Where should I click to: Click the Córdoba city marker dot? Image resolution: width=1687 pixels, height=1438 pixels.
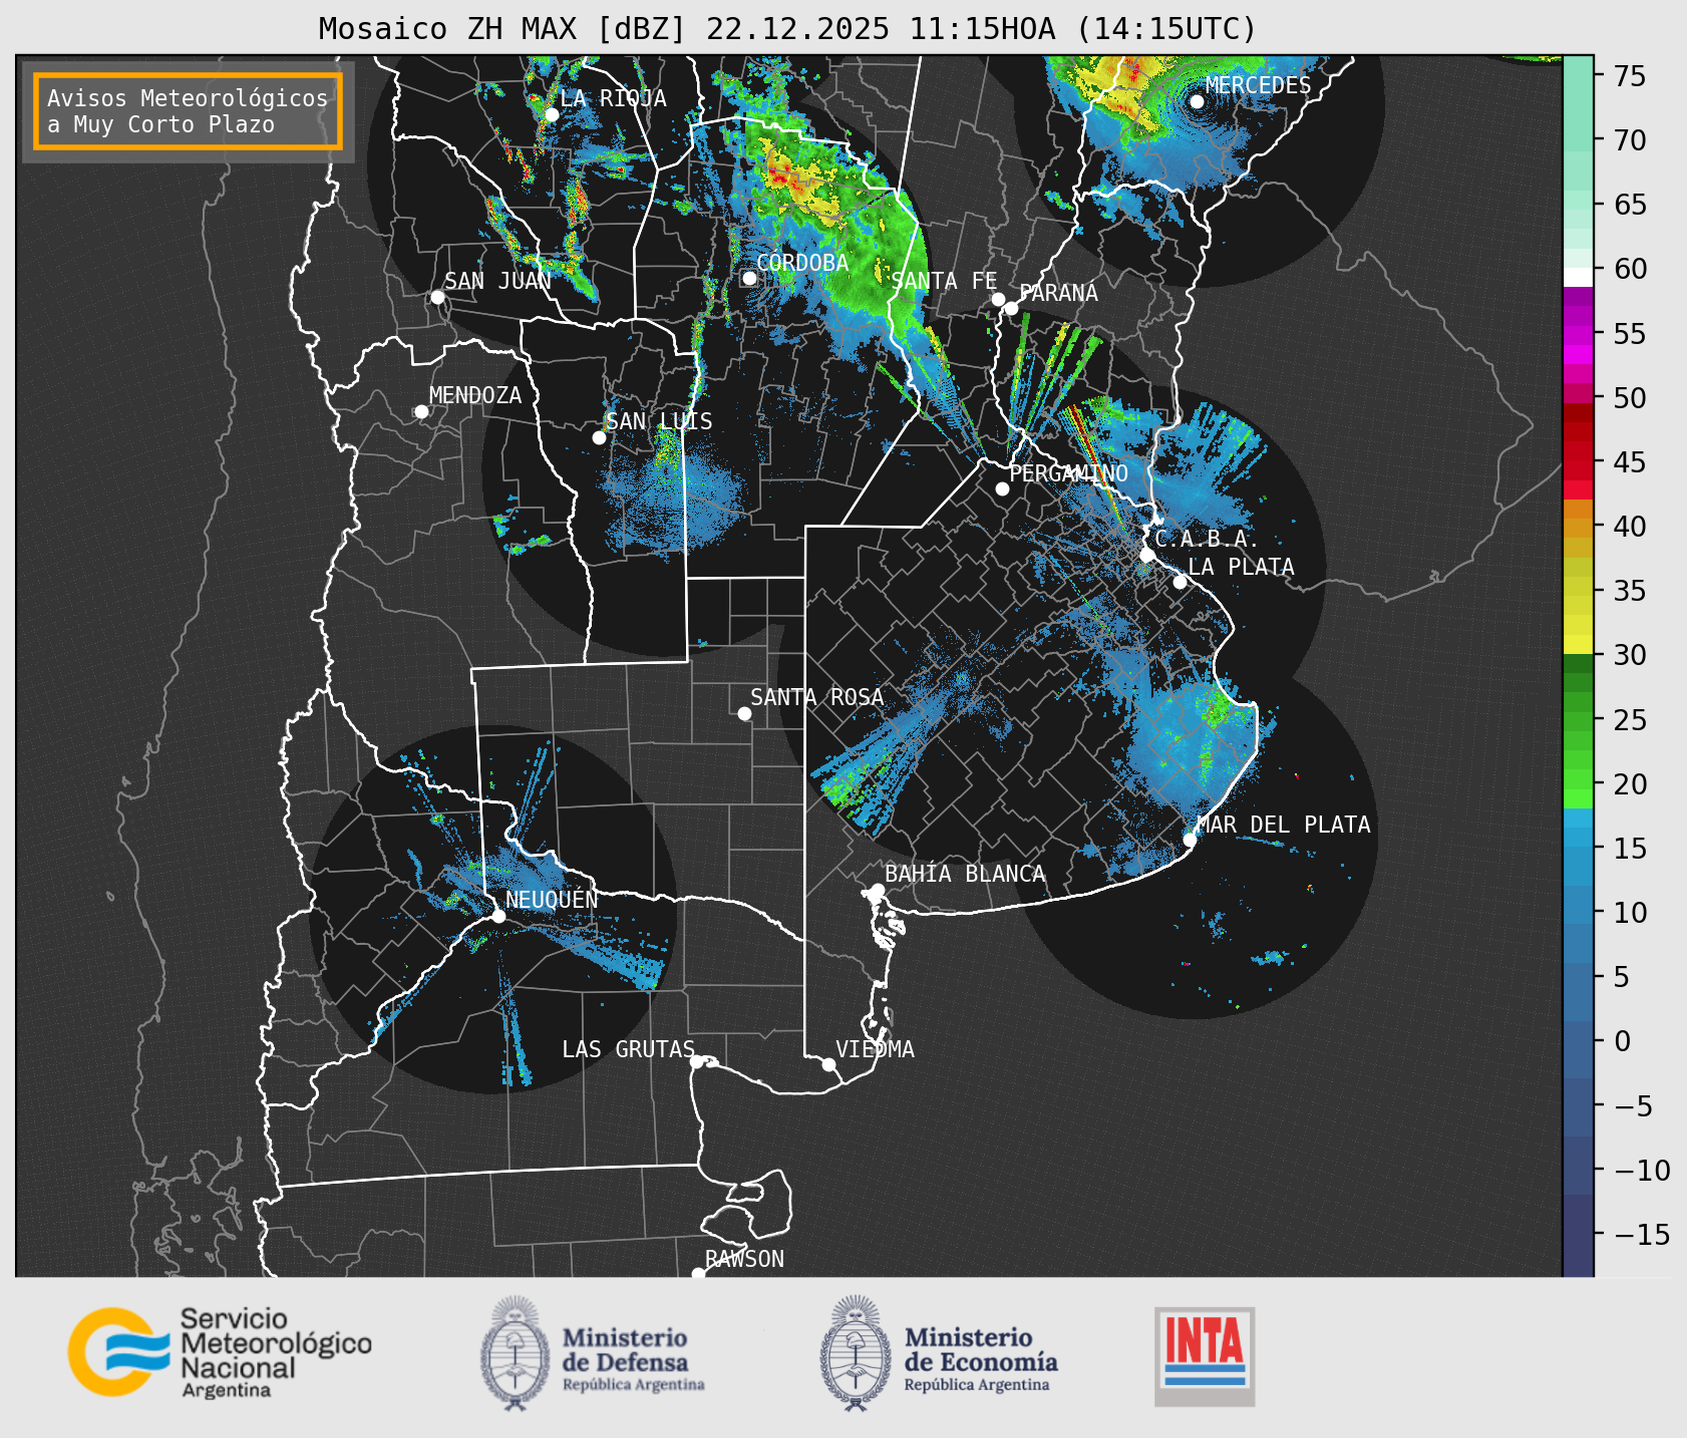point(749,278)
